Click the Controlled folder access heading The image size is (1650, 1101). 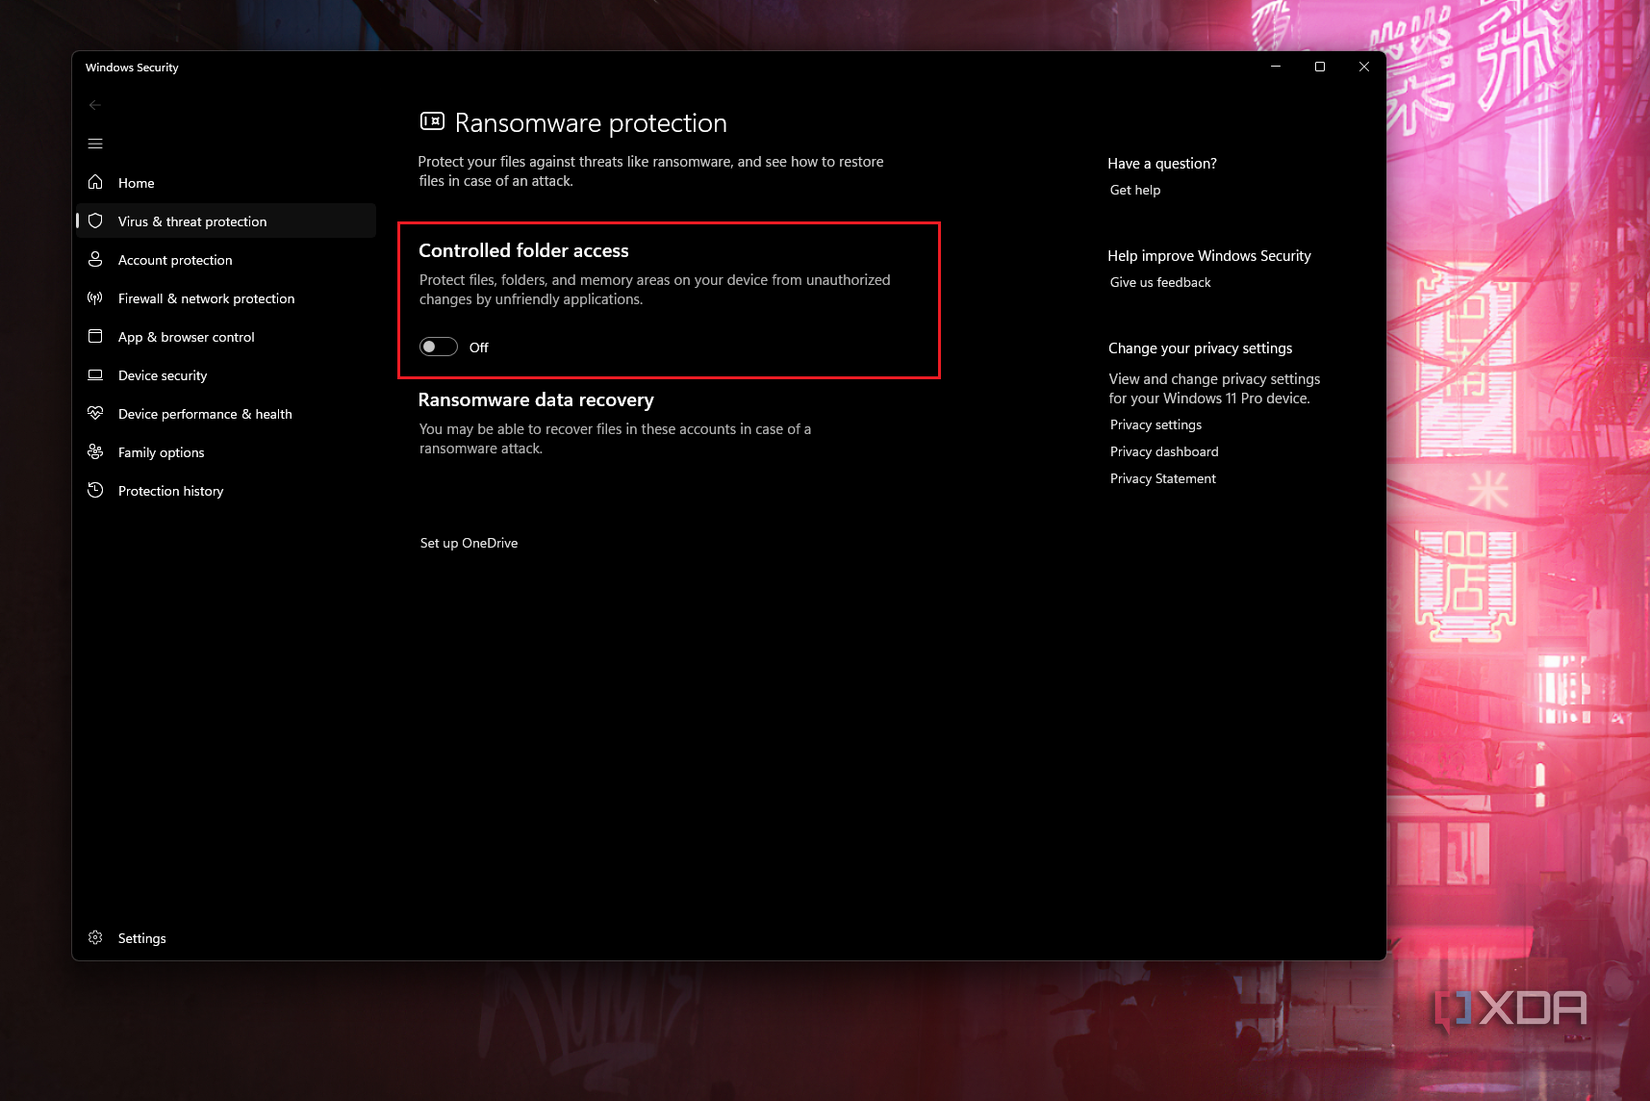click(x=524, y=251)
